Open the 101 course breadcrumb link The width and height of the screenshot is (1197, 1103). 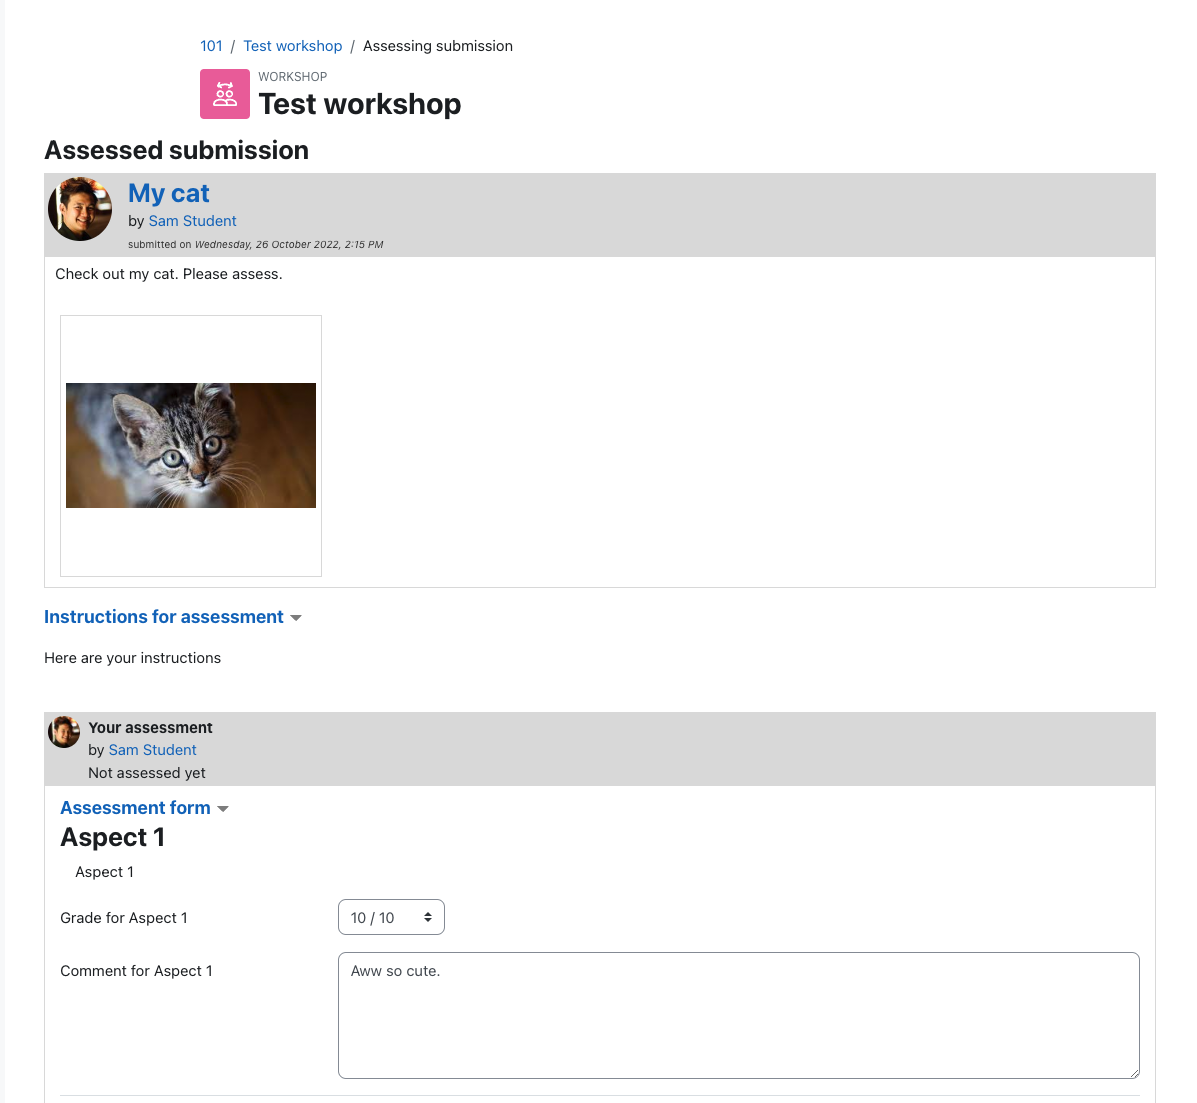tap(211, 46)
